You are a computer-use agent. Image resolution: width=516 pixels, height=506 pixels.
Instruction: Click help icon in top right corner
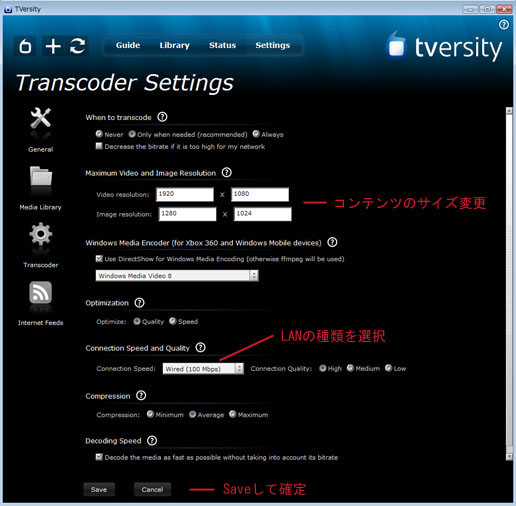504,24
